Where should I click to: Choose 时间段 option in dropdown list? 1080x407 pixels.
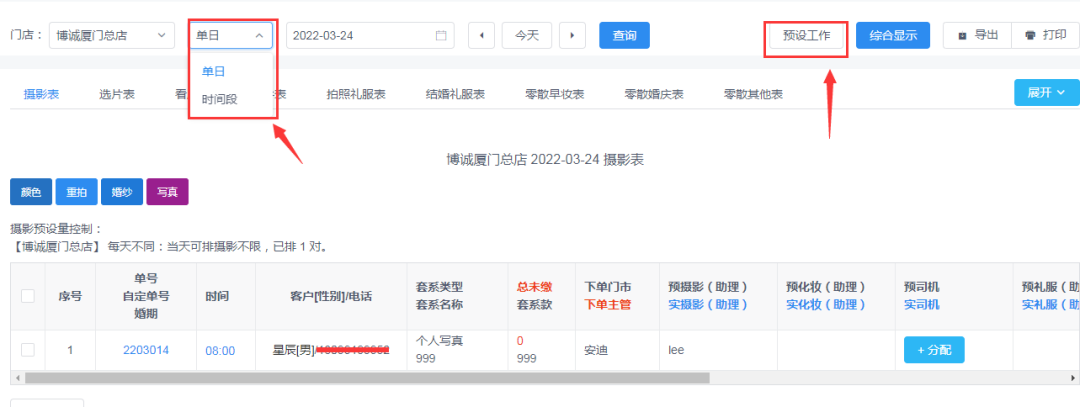click(219, 100)
